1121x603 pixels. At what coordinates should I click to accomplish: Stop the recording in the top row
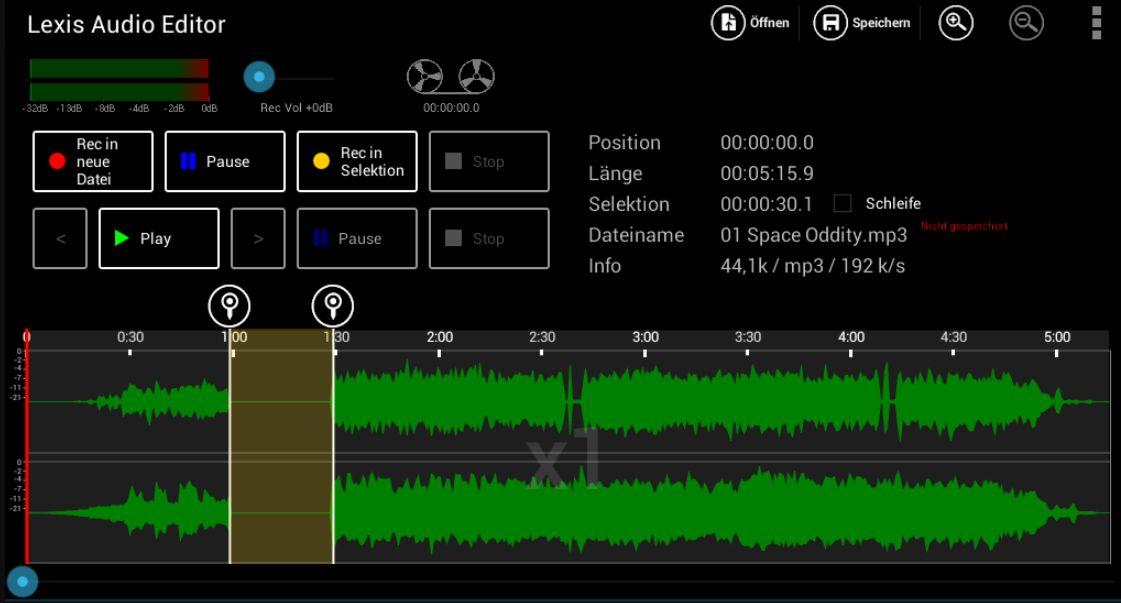[x=489, y=162]
